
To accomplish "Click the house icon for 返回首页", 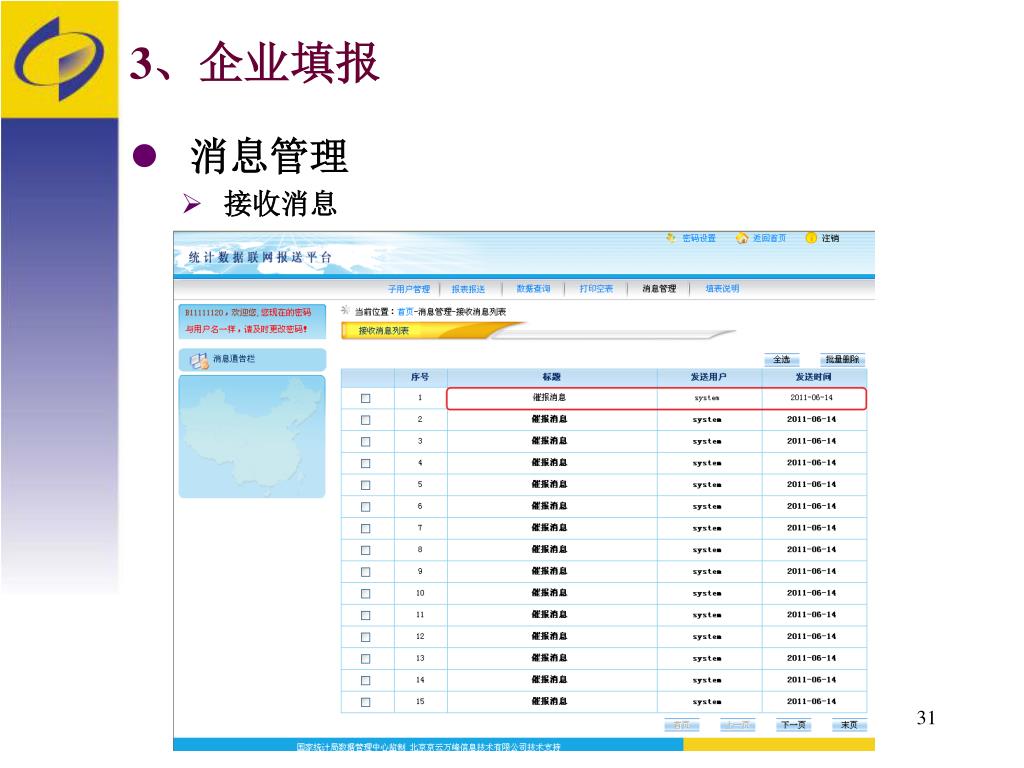I will point(742,238).
